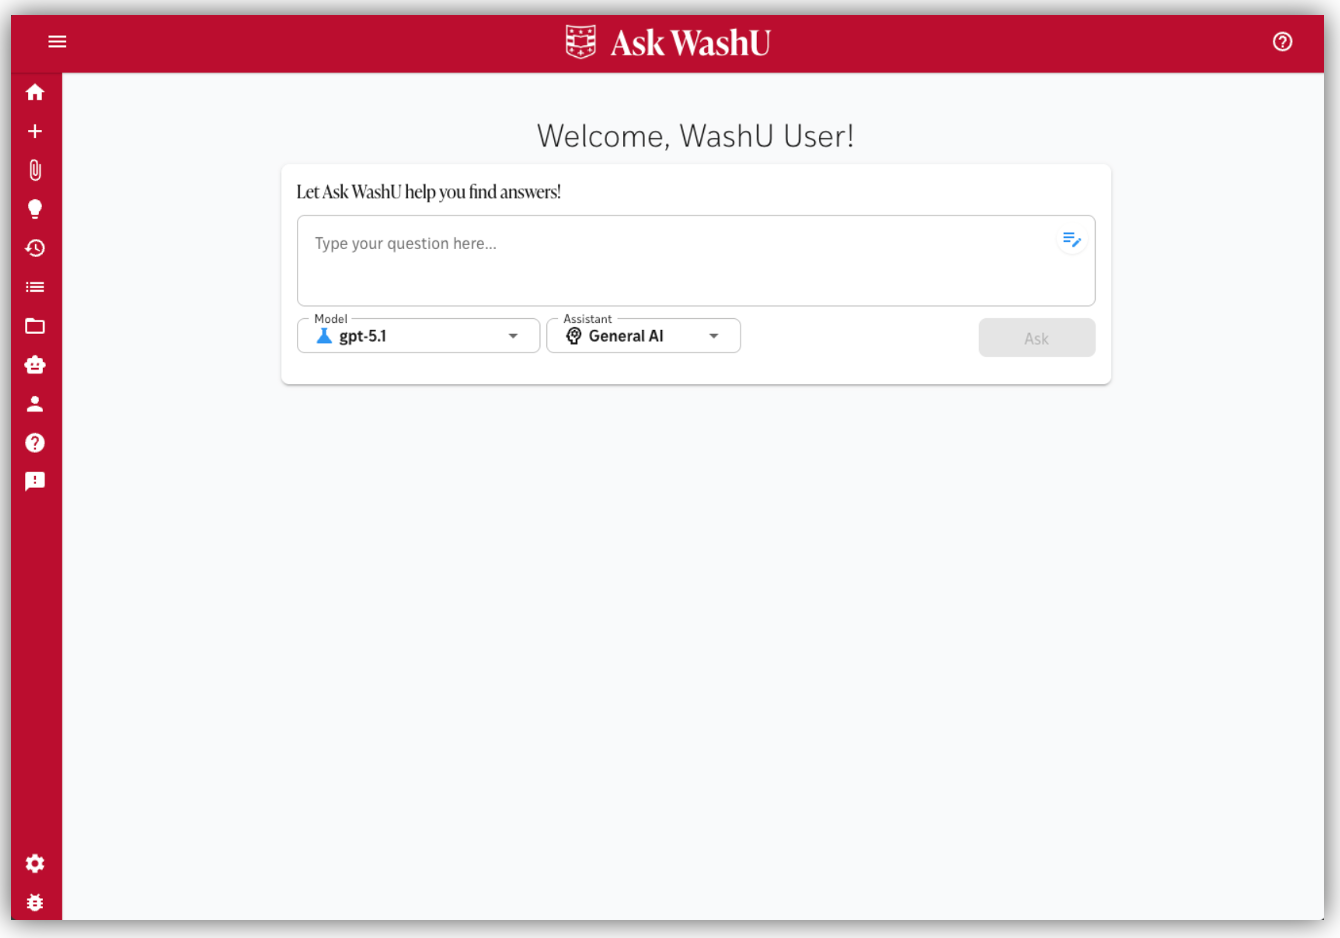This screenshot has height=938, width=1340.
Task: Start a new chat with plus icon
Action: 35,131
